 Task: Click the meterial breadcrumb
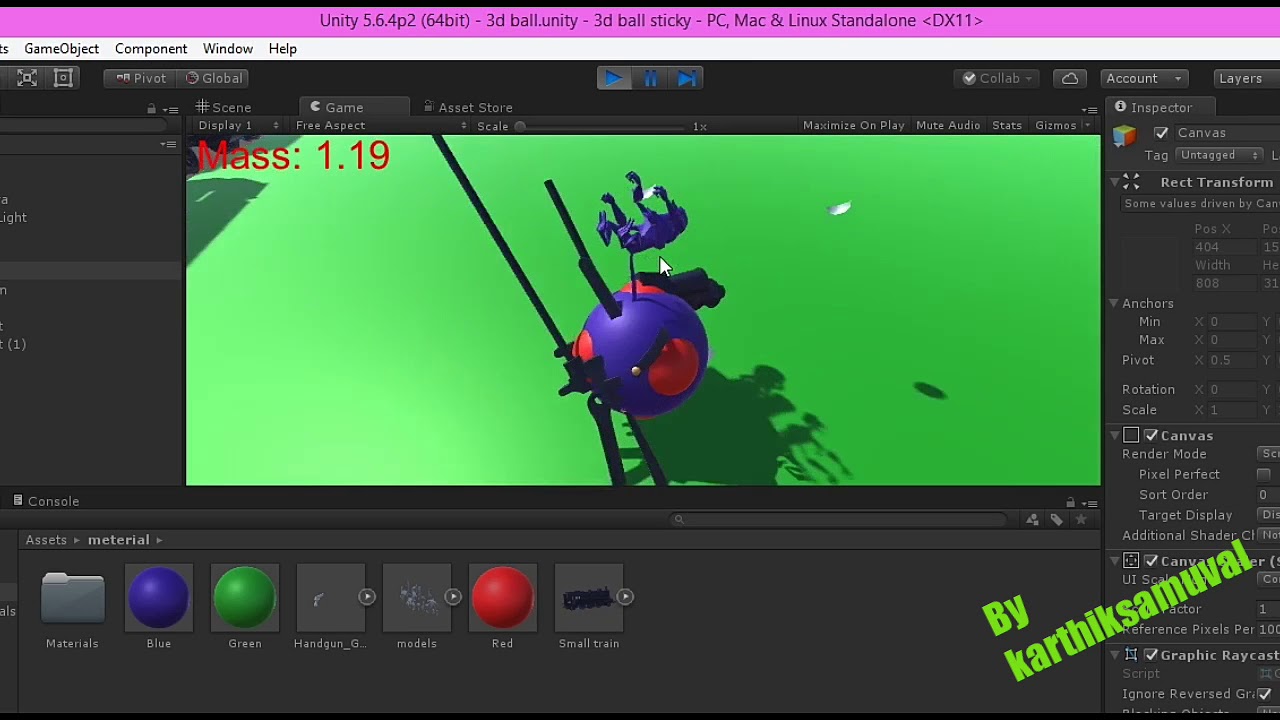click(118, 540)
